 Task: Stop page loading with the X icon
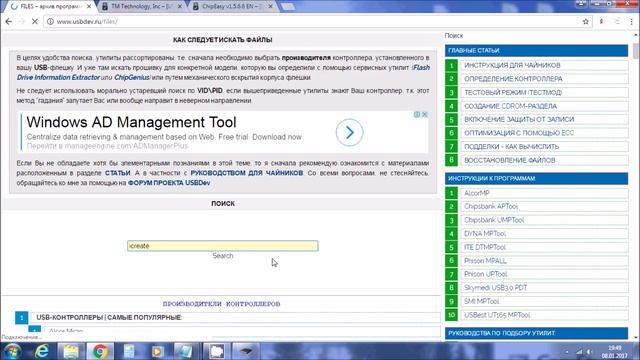[35, 22]
